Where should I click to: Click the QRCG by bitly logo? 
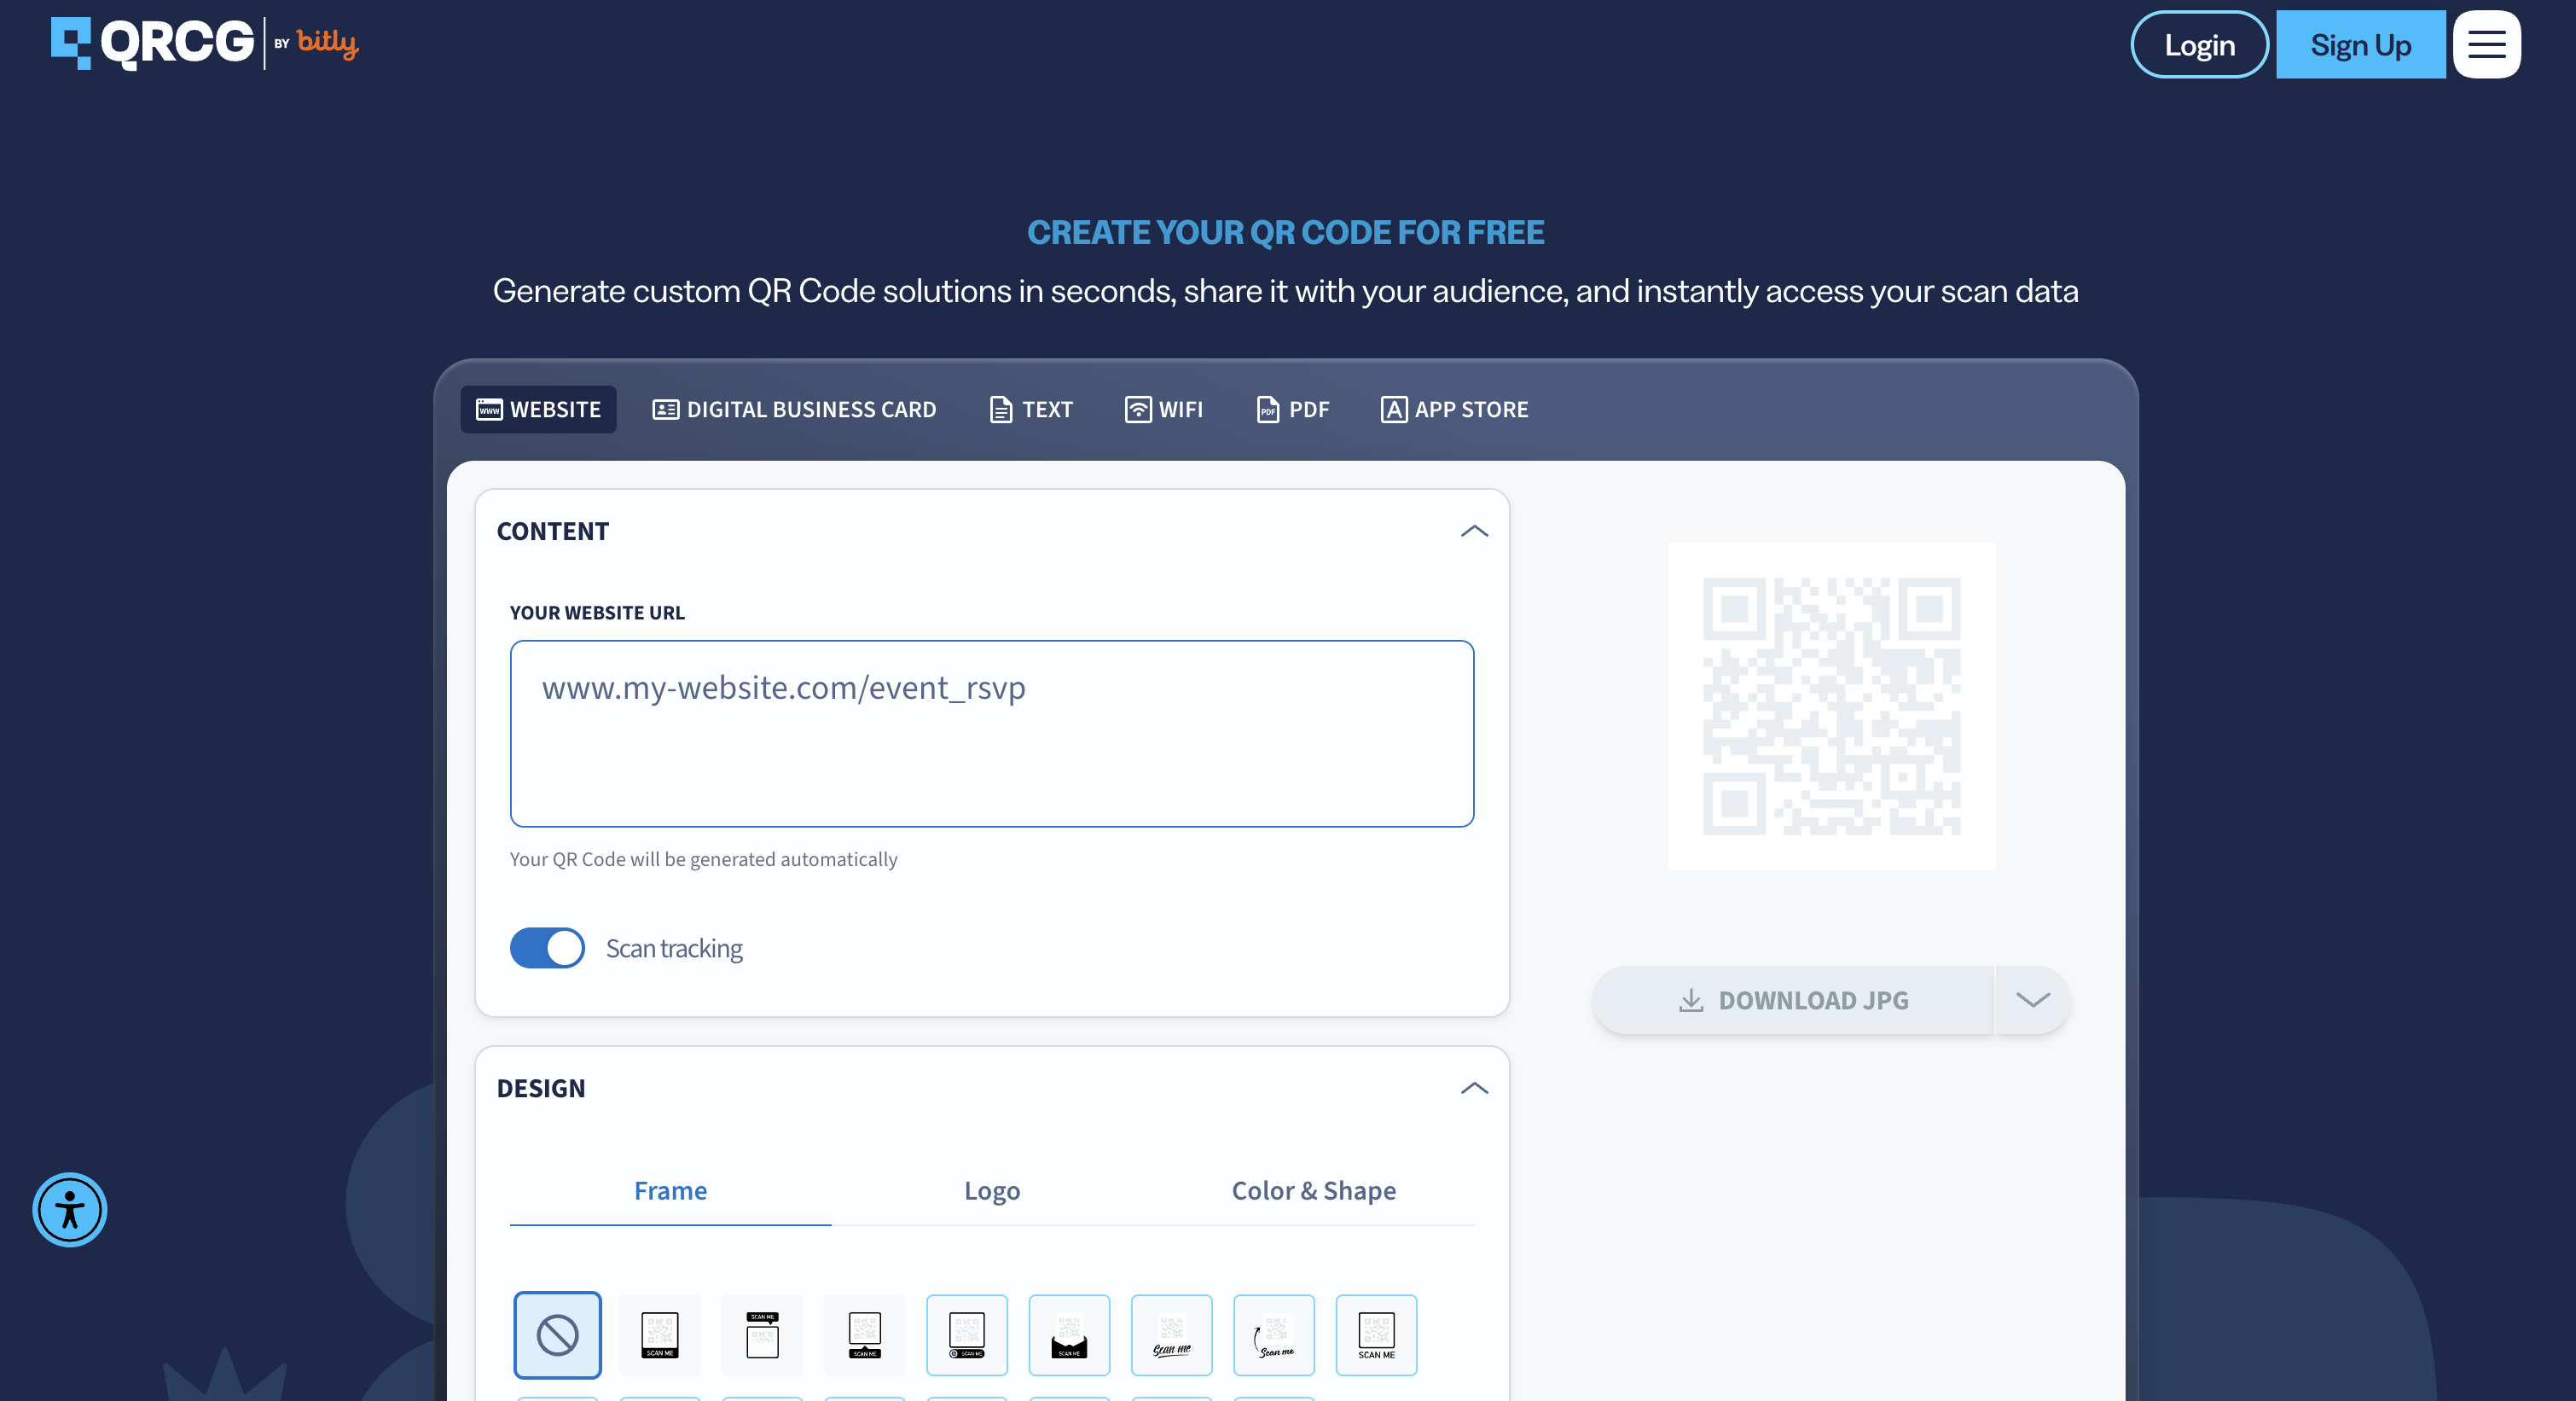click(x=205, y=43)
